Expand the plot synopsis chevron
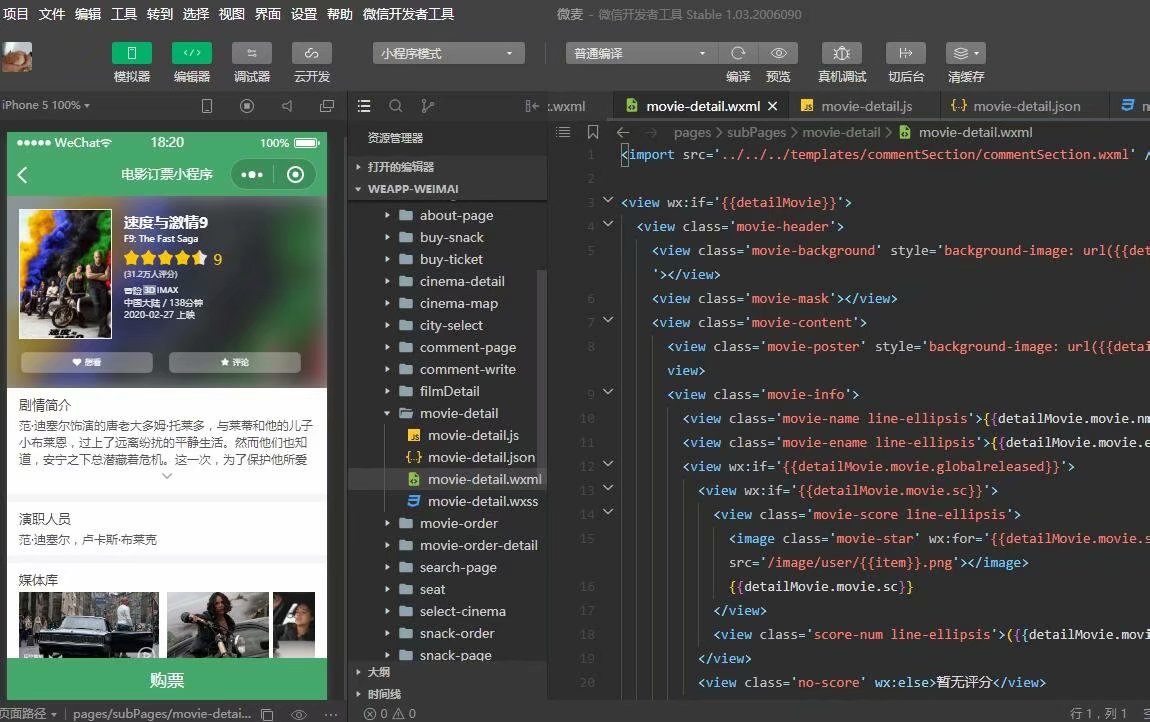Screen dimensions: 1150x722 (x=167, y=476)
